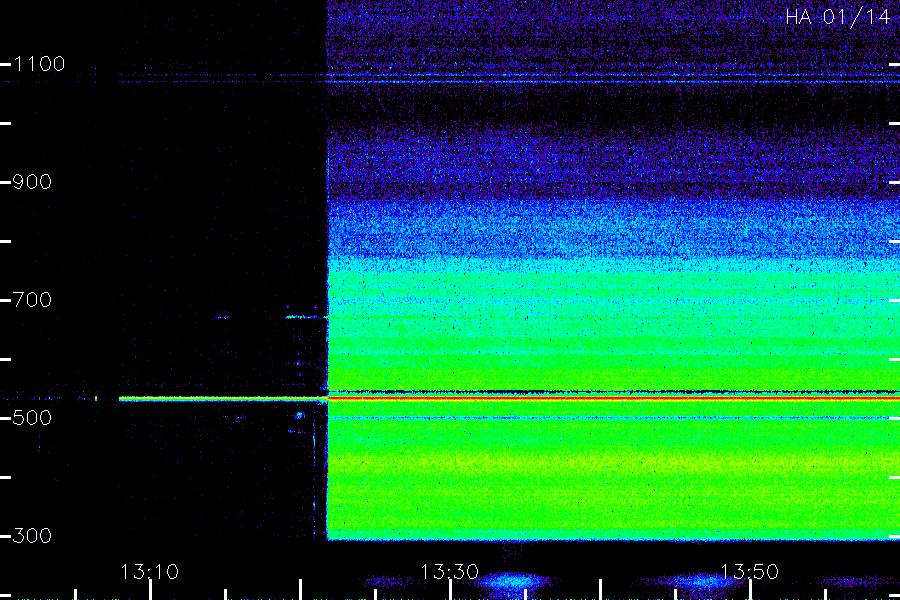Image resolution: width=900 pixels, height=600 pixels.
Task: Click the 1100 frequency axis label
Action: click(39, 64)
